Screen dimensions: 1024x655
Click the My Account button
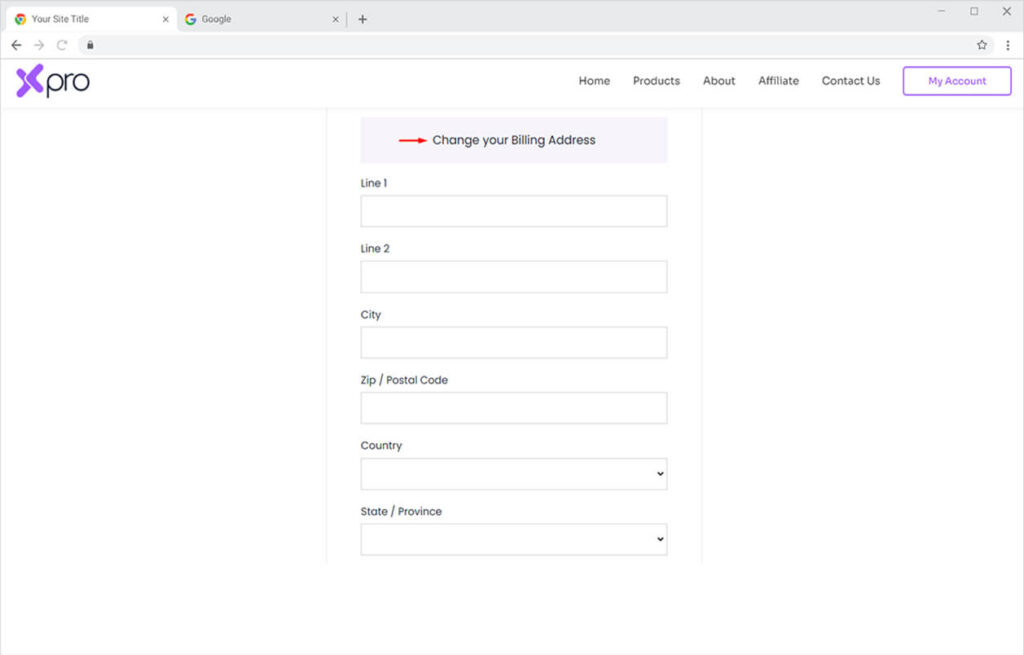coord(957,81)
